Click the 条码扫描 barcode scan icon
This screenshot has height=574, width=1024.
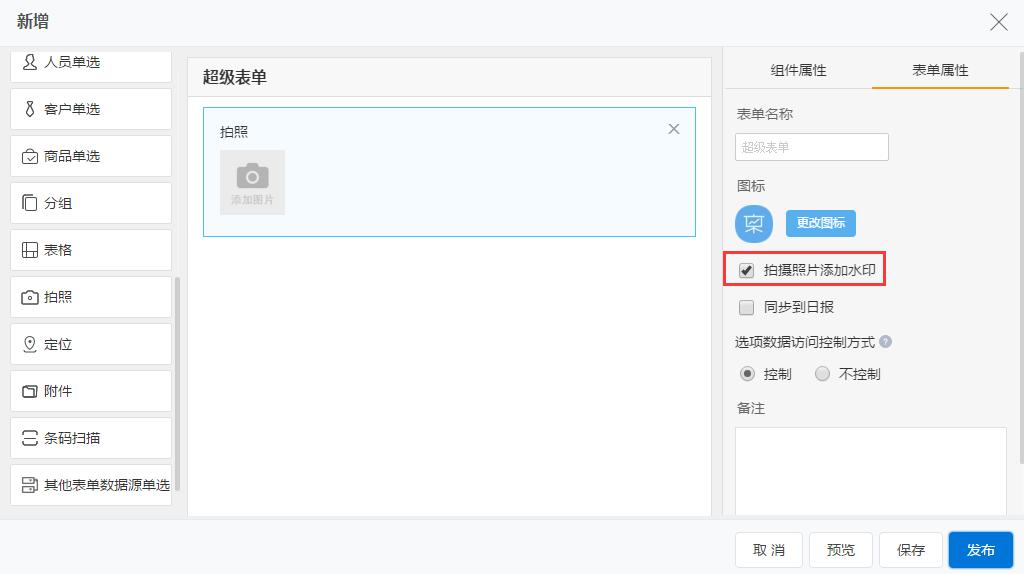[30, 438]
